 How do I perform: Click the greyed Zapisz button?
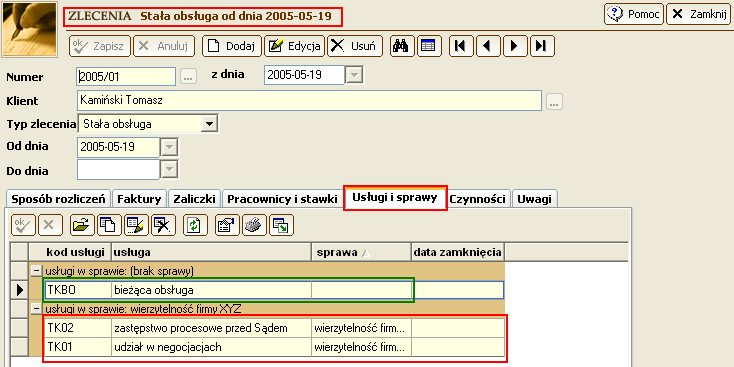(100, 46)
